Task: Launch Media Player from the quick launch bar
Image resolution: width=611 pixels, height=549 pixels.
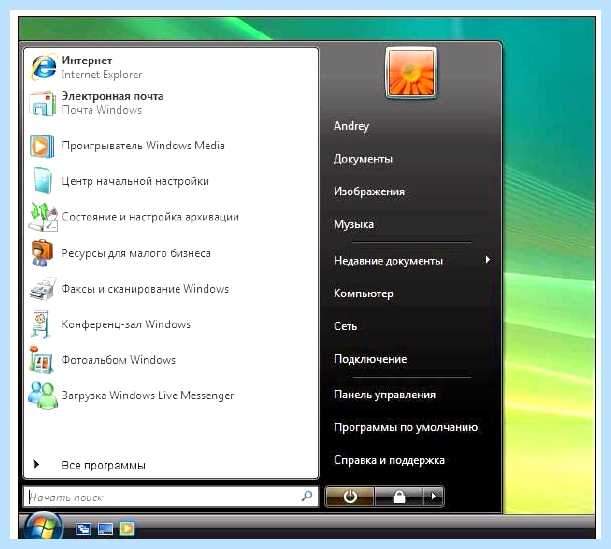Action: point(127,529)
